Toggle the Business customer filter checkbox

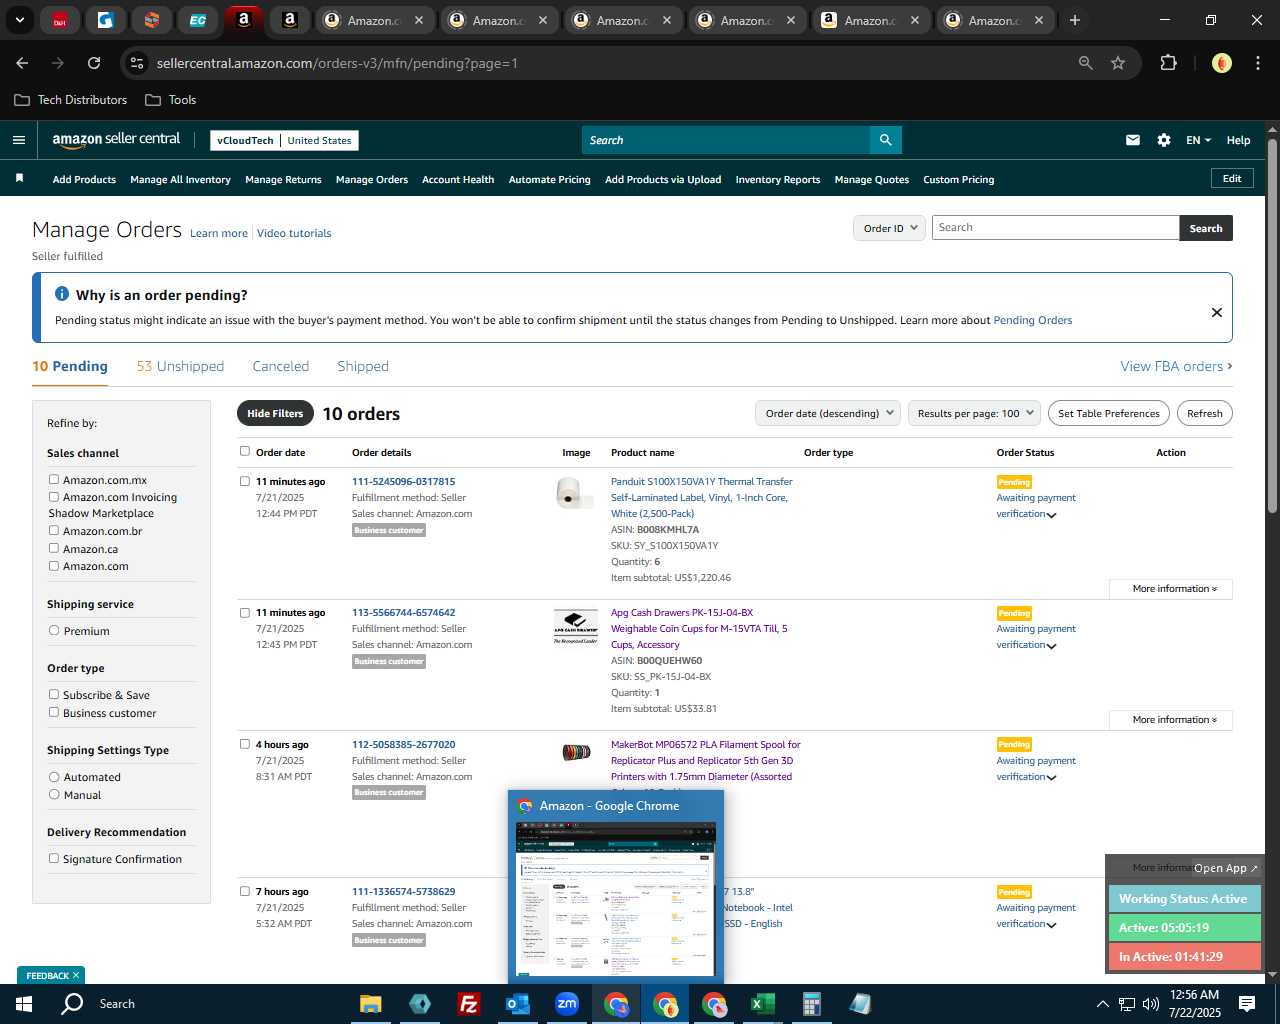(x=54, y=712)
